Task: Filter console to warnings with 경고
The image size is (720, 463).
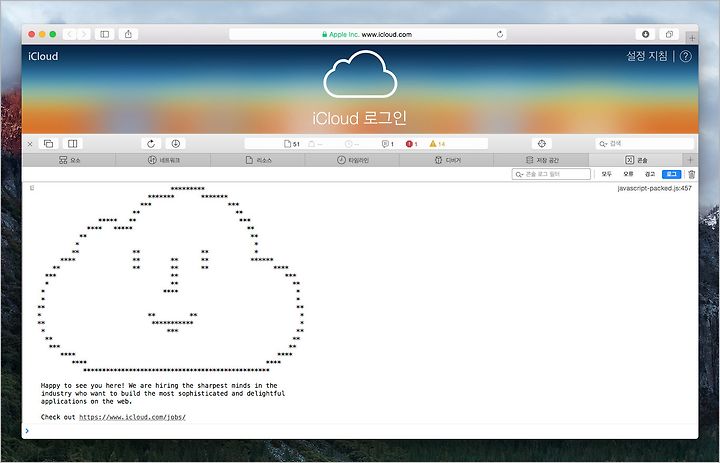Action: click(x=650, y=174)
